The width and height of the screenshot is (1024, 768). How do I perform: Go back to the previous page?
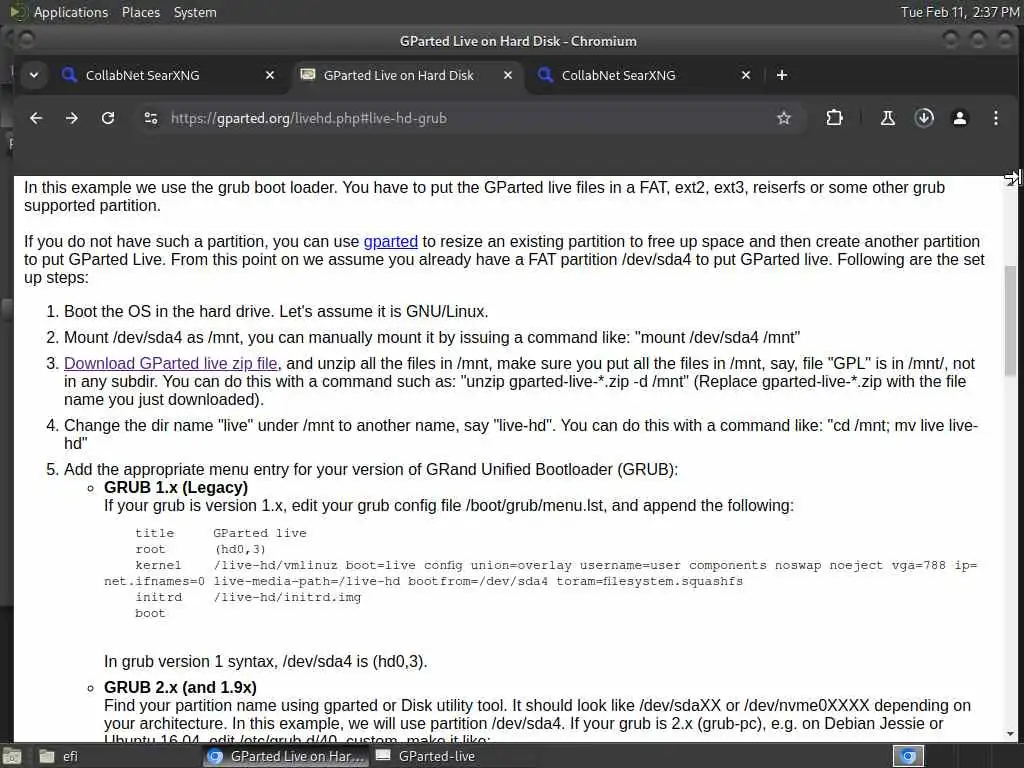pyautogui.click(x=36, y=118)
